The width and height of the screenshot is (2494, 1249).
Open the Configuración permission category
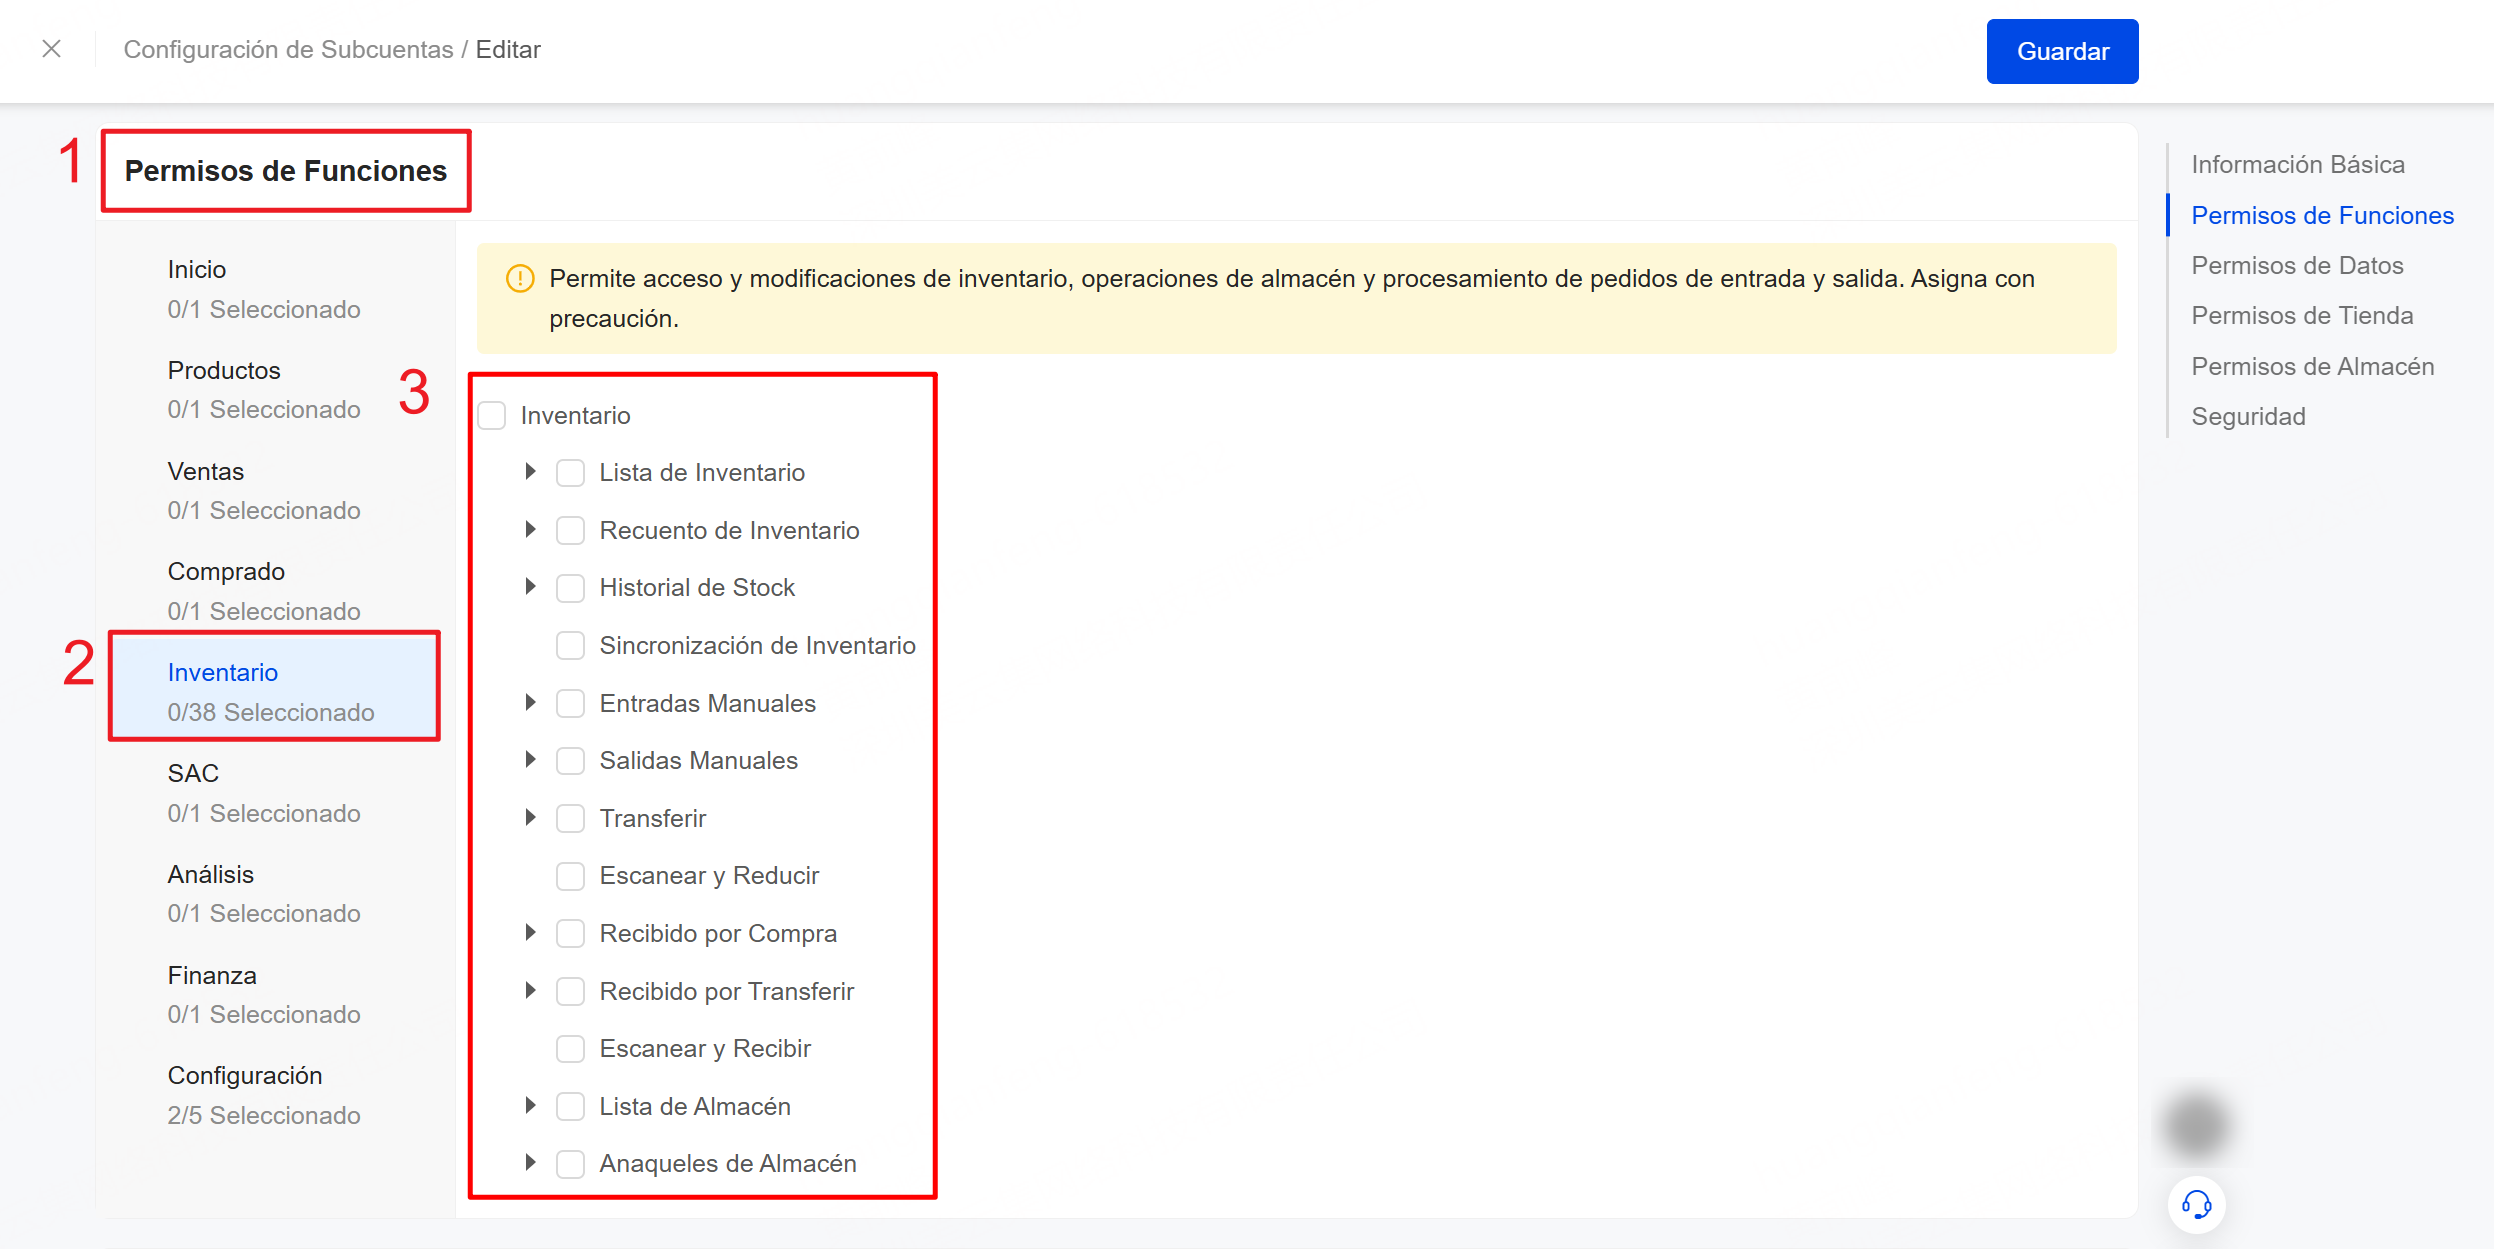(275, 1095)
